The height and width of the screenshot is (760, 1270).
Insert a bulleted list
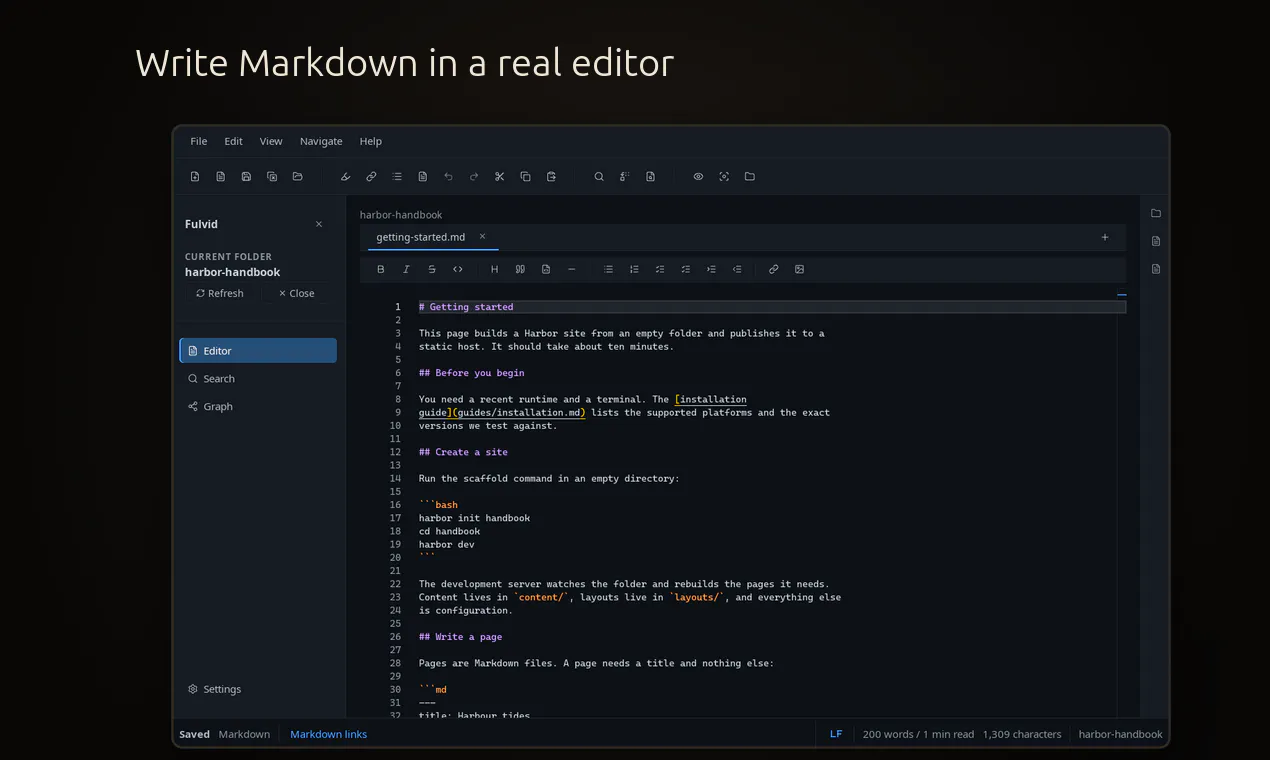[608, 269]
